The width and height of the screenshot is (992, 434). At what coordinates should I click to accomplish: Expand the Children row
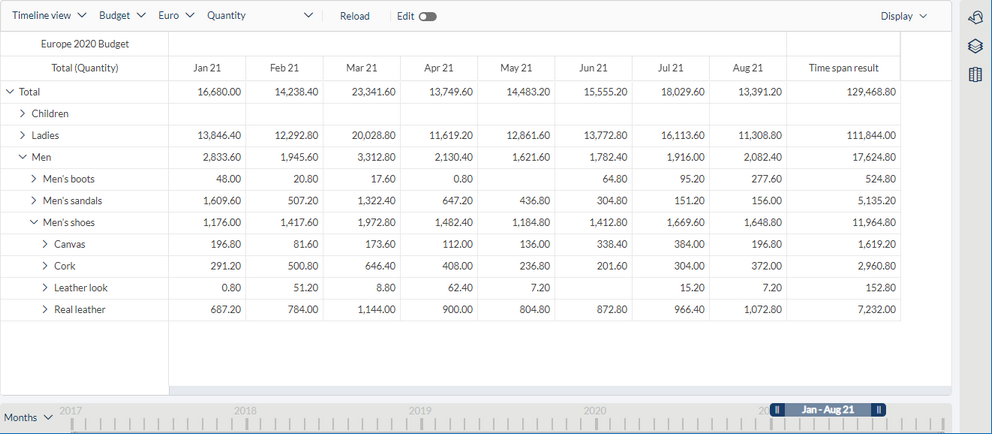point(22,114)
